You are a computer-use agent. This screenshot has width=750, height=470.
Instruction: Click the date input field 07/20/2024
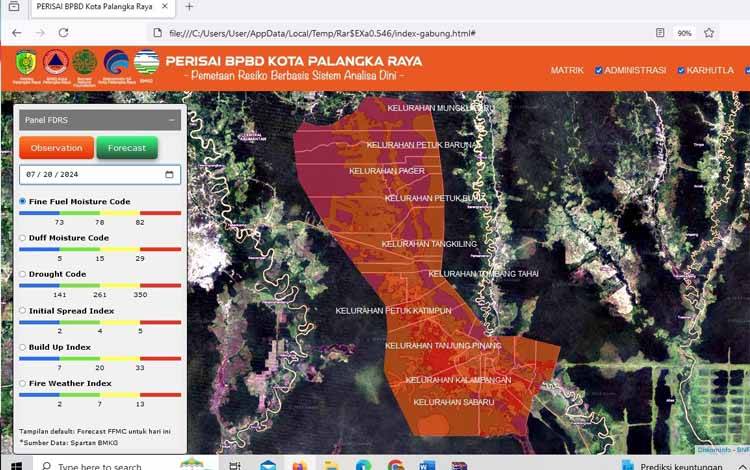click(100, 175)
